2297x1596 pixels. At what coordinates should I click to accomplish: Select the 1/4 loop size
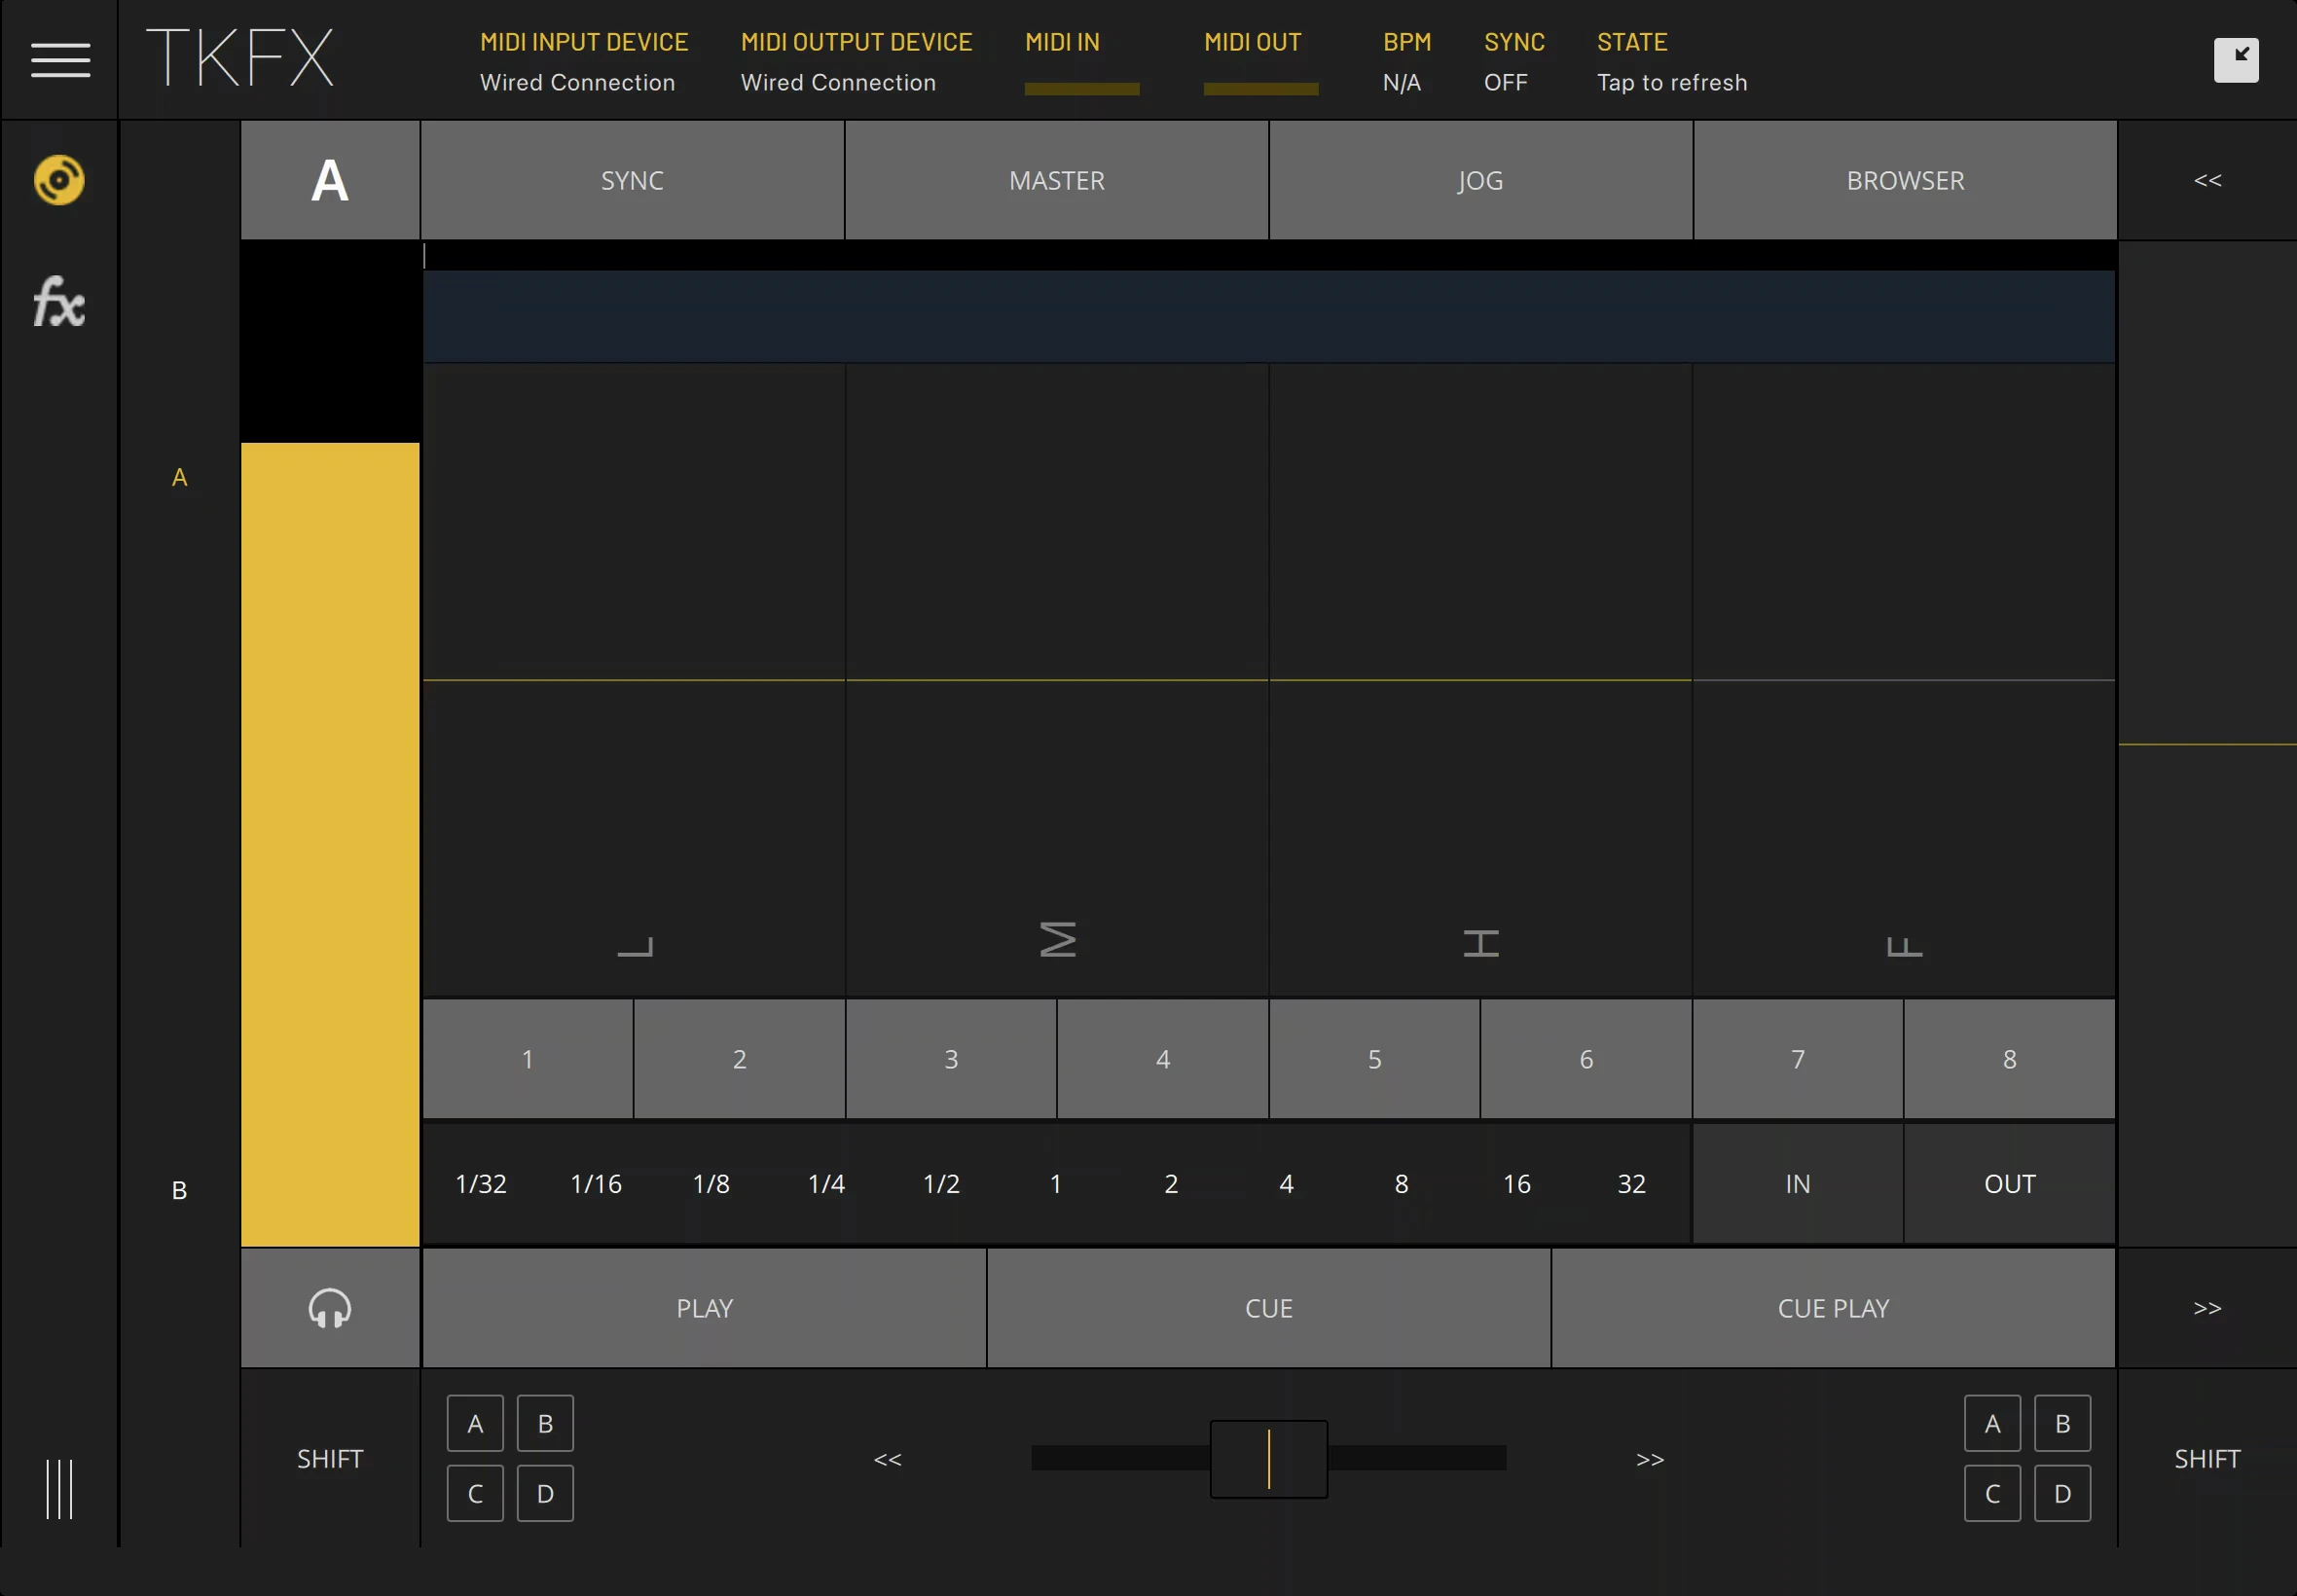point(826,1184)
